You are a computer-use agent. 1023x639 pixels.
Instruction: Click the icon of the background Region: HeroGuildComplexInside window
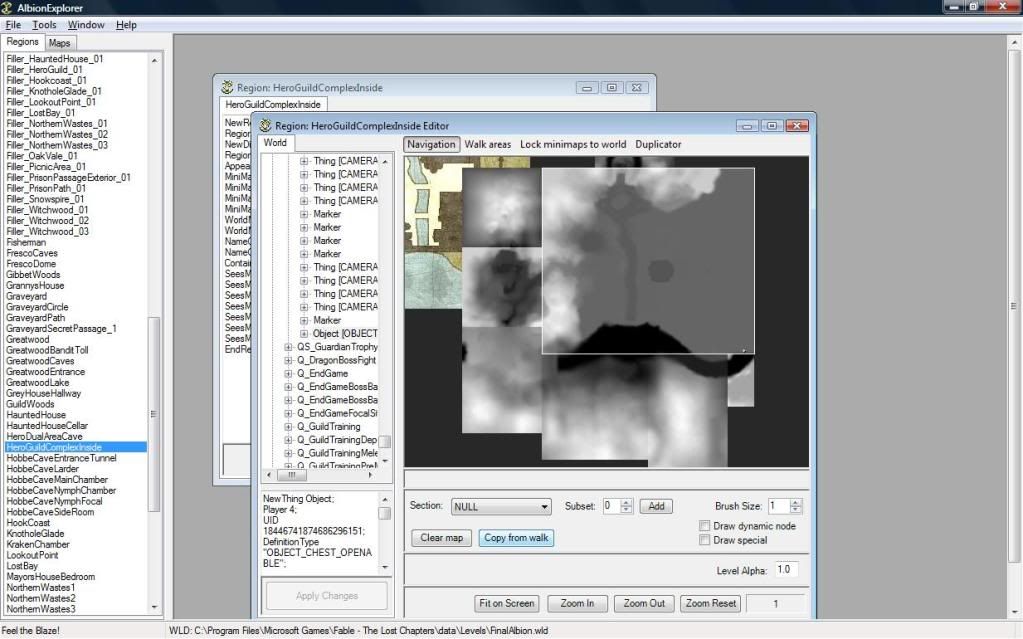(x=227, y=87)
